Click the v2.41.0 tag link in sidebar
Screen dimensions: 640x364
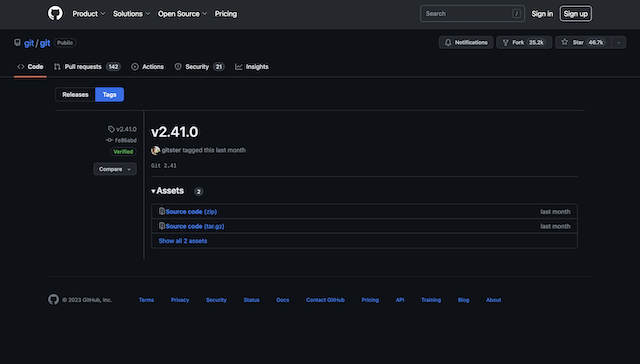click(122, 129)
